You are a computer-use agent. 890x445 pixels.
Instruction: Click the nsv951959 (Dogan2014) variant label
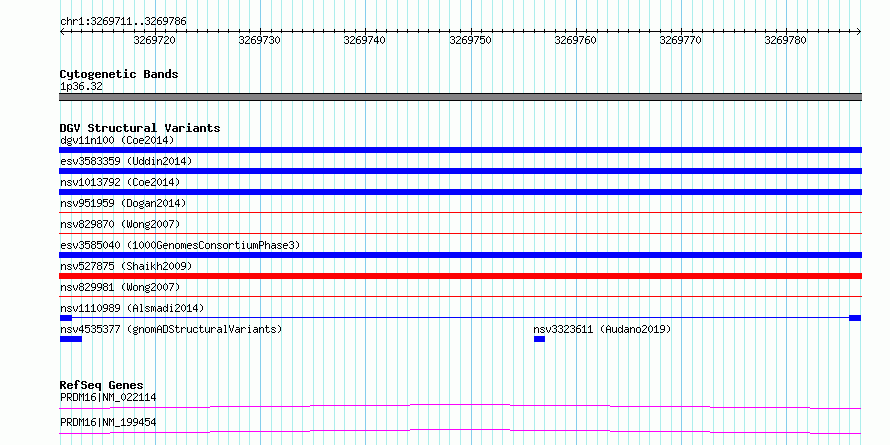click(x=123, y=203)
